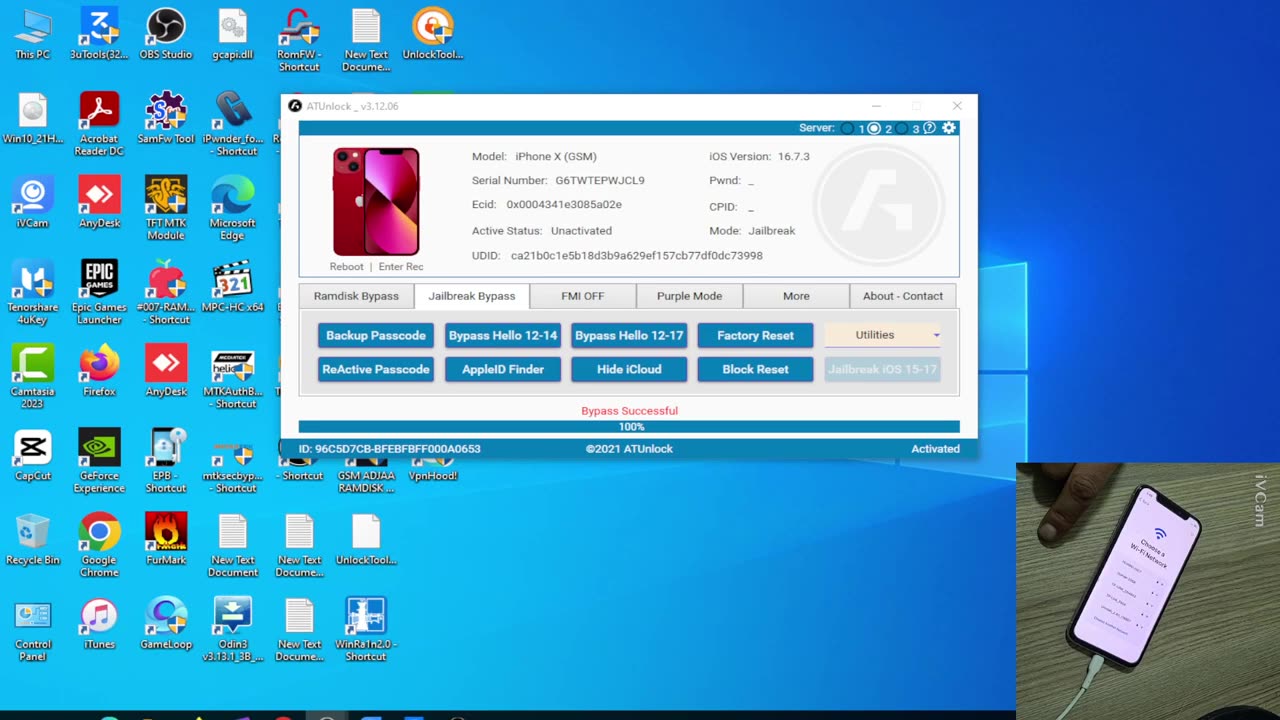Click the Backup Passcode button

[376, 335]
